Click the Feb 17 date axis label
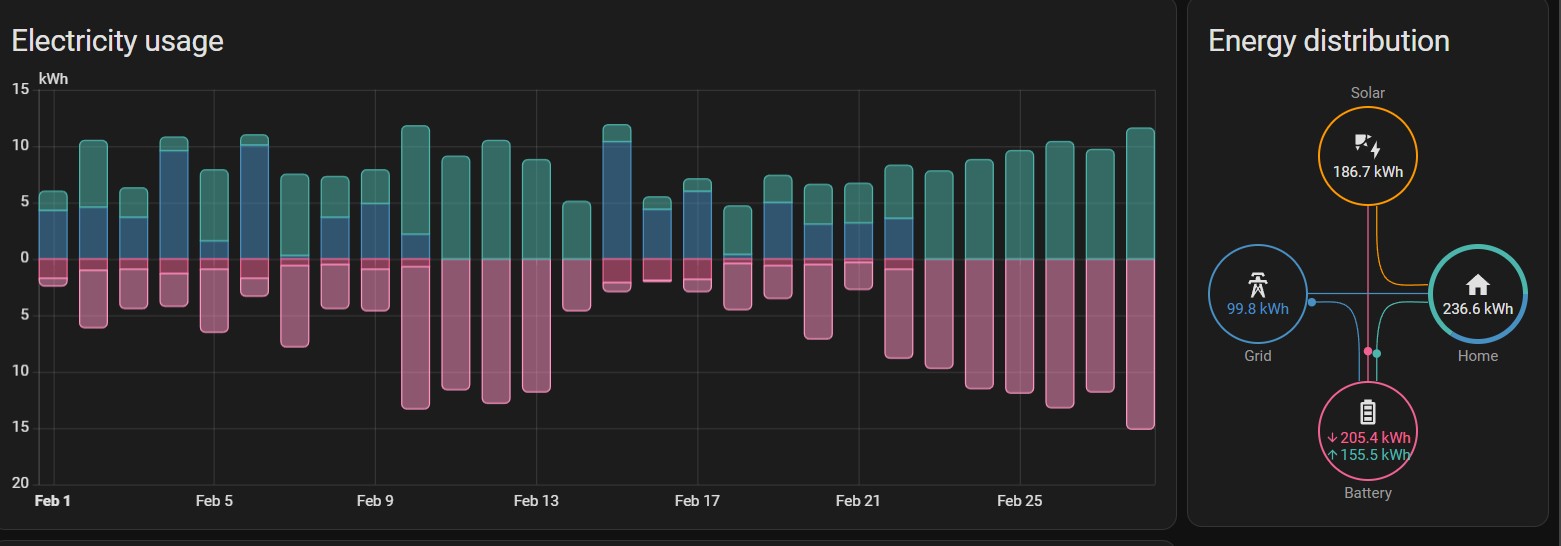 click(x=697, y=500)
